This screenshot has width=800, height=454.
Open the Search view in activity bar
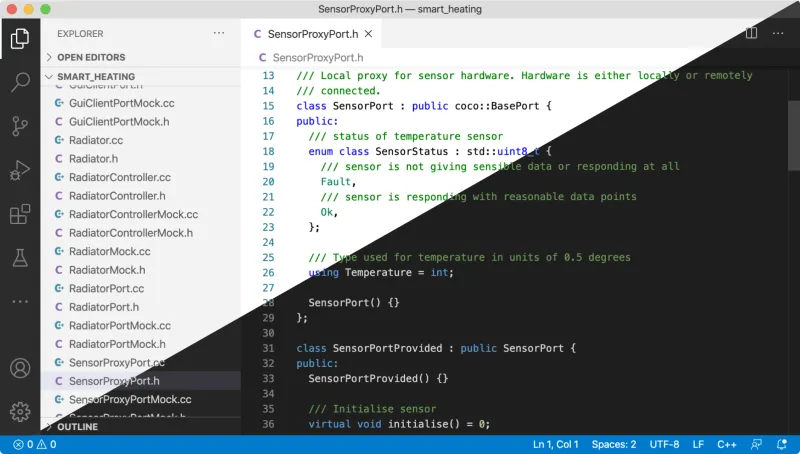pos(20,83)
